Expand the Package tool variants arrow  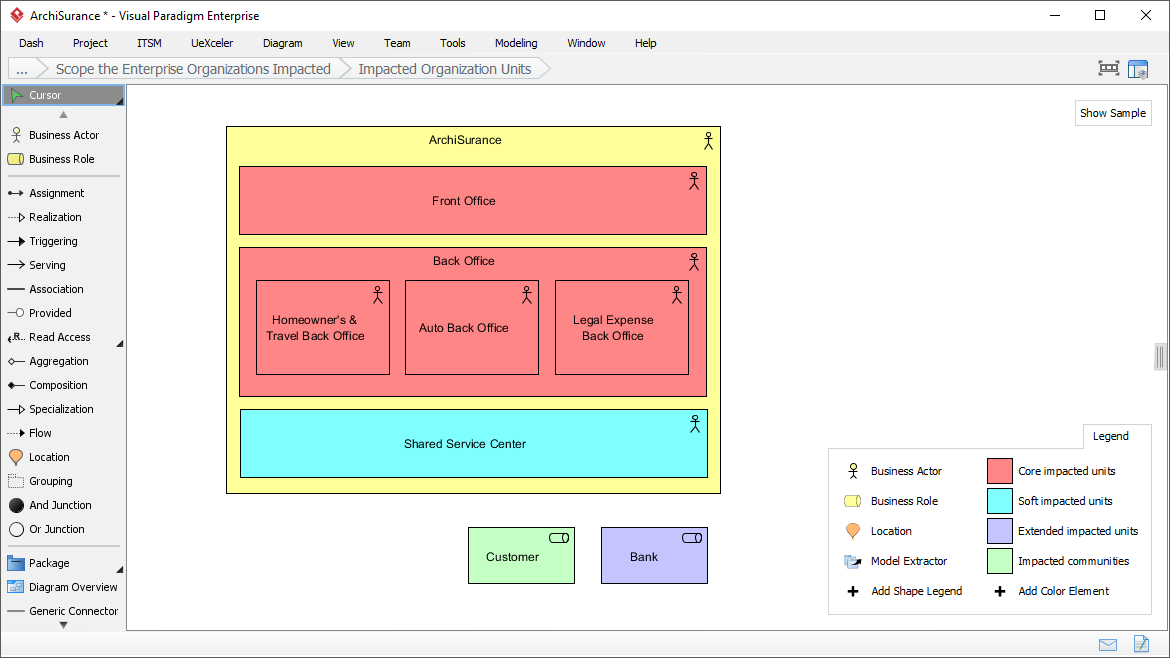(x=119, y=569)
